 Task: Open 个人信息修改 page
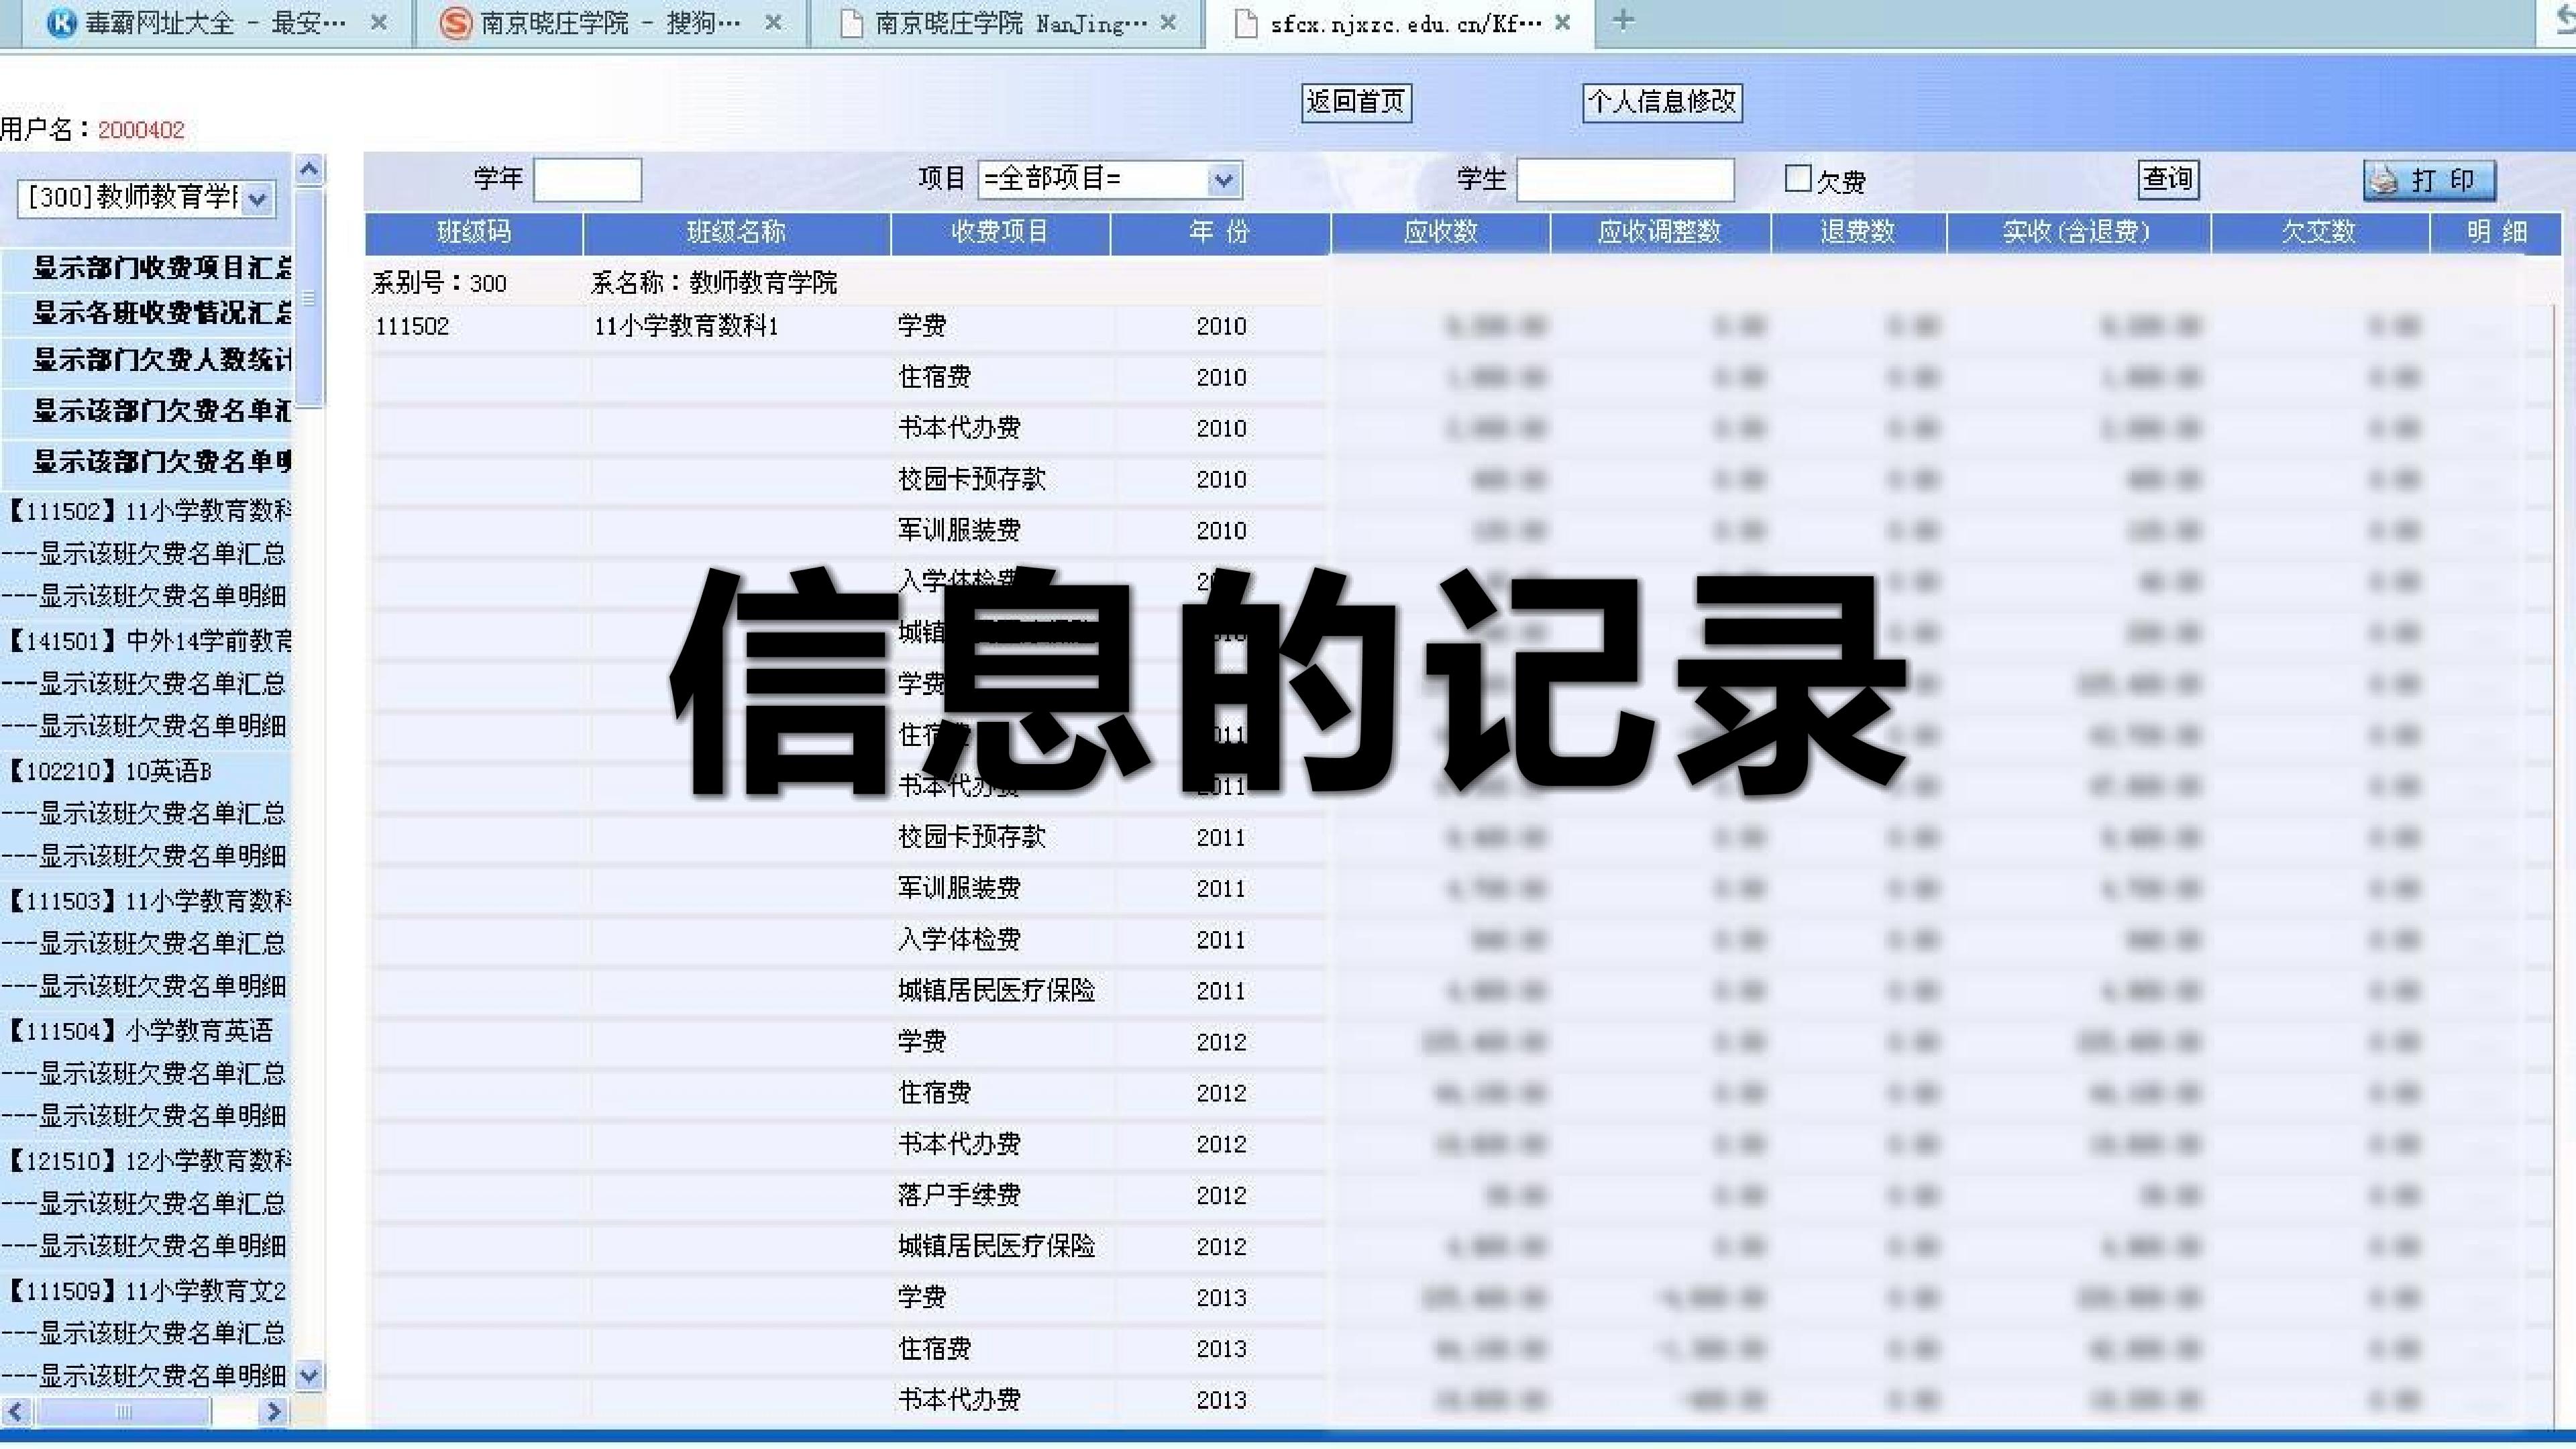(x=1662, y=102)
